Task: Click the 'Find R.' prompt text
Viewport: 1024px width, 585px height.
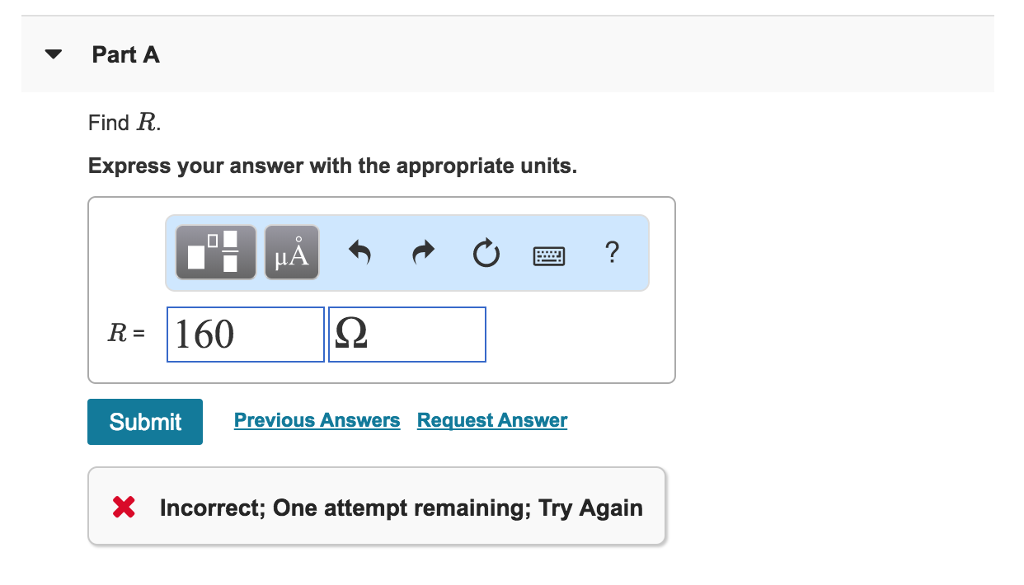Action: [124, 123]
